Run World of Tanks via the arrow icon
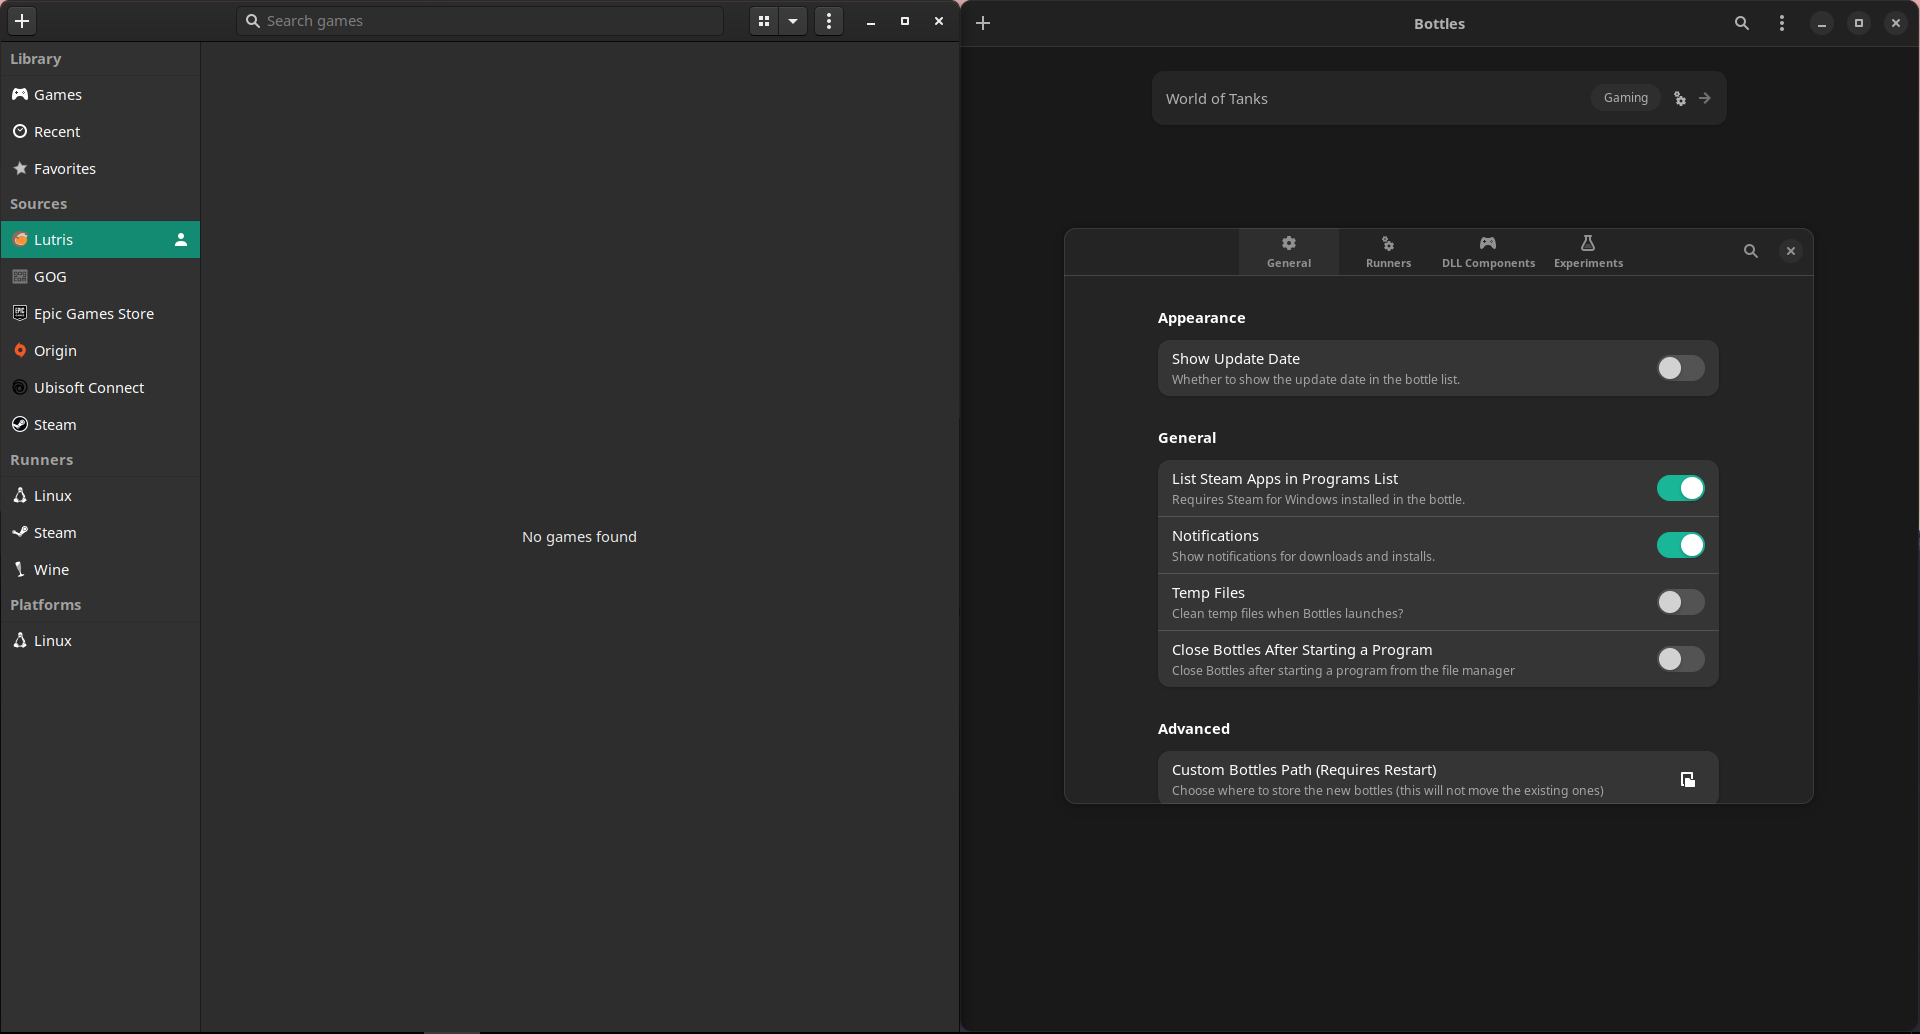Viewport: 1920px width, 1034px height. tap(1705, 98)
